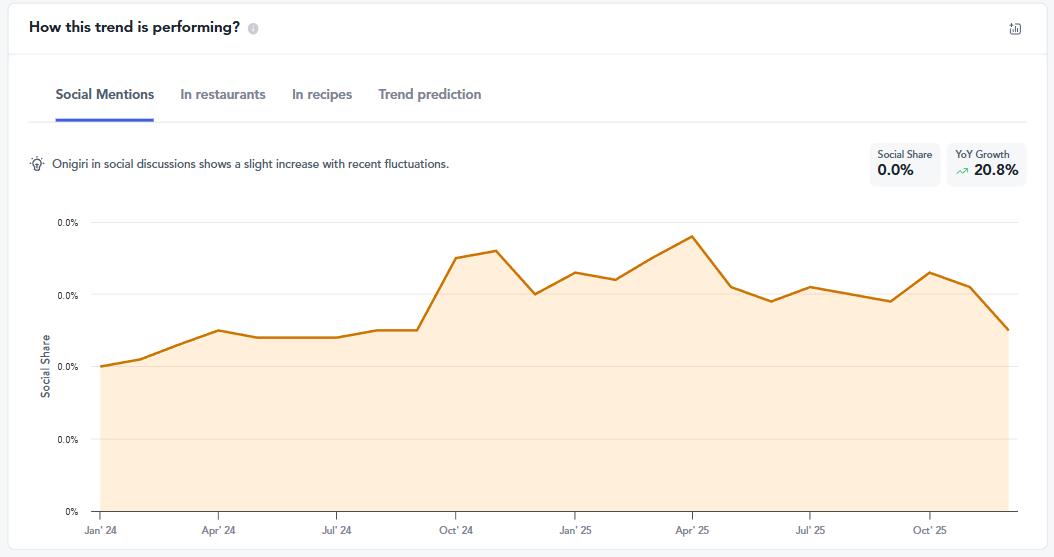This screenshot has width=1054, height=557.
Task: Click the Onigiri insight summary text
Action: (250, 164)
